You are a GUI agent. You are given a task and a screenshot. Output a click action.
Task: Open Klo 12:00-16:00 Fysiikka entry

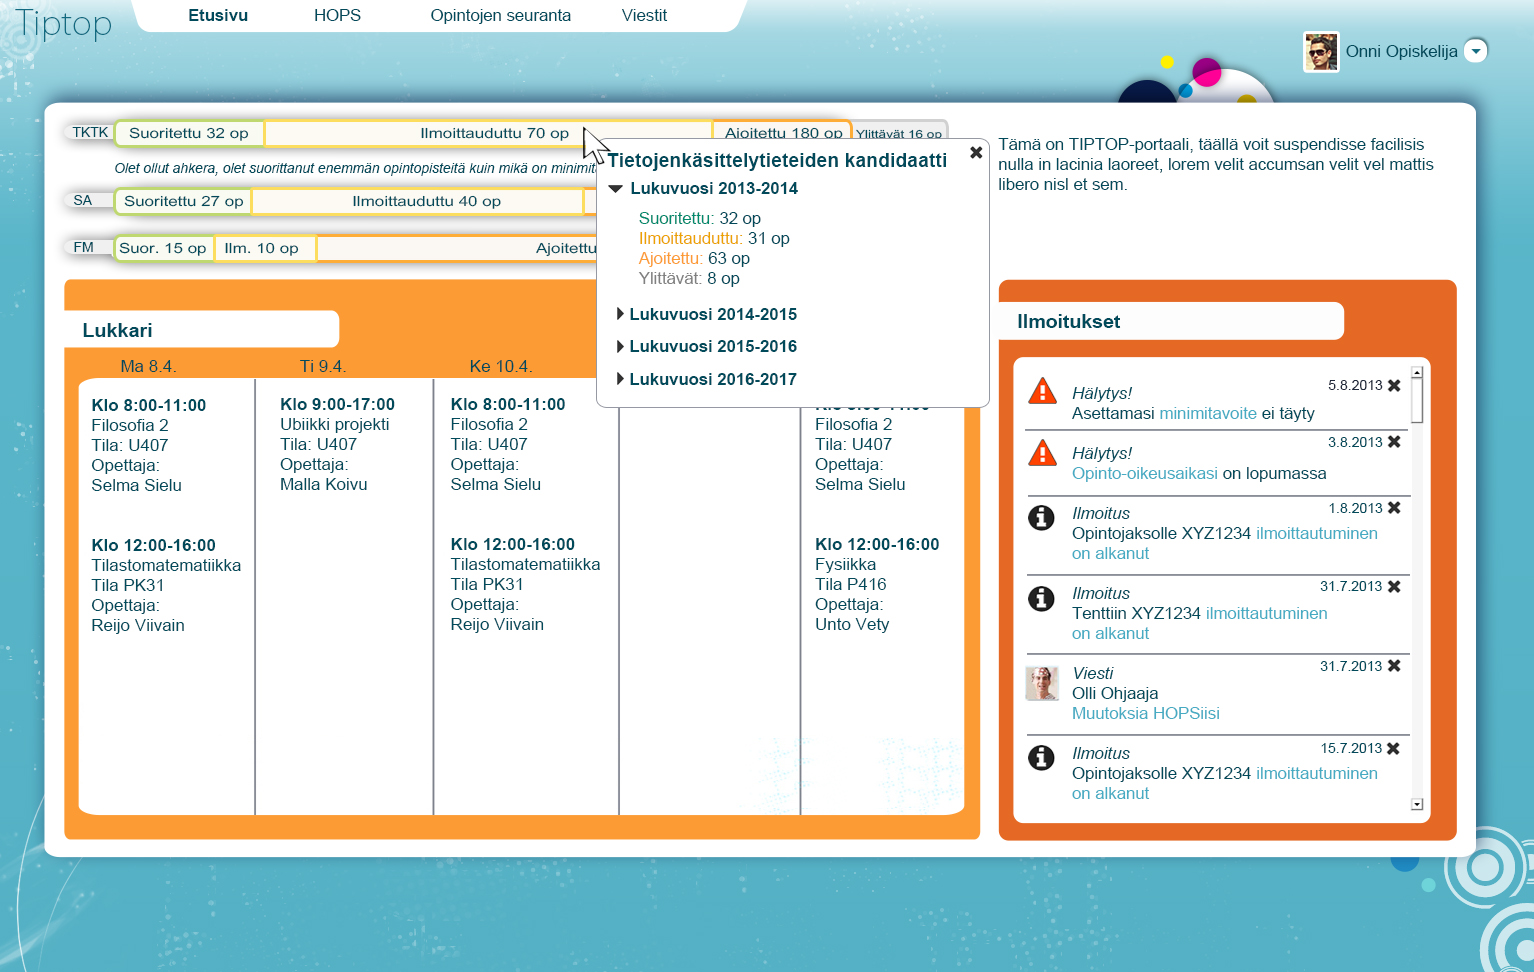(x=877, y=584)
